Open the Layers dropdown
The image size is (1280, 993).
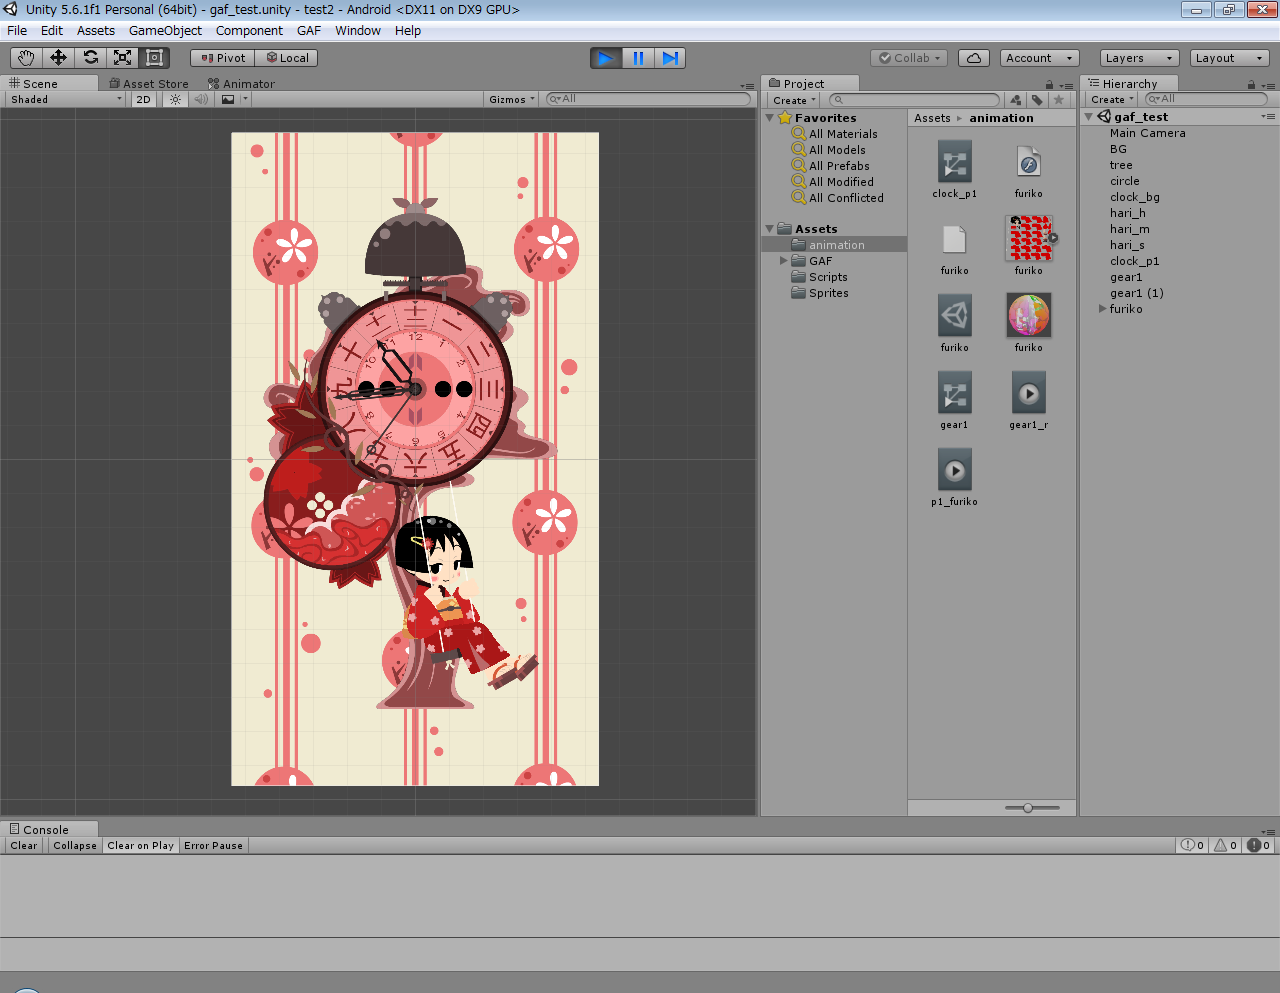[1139, 58]
